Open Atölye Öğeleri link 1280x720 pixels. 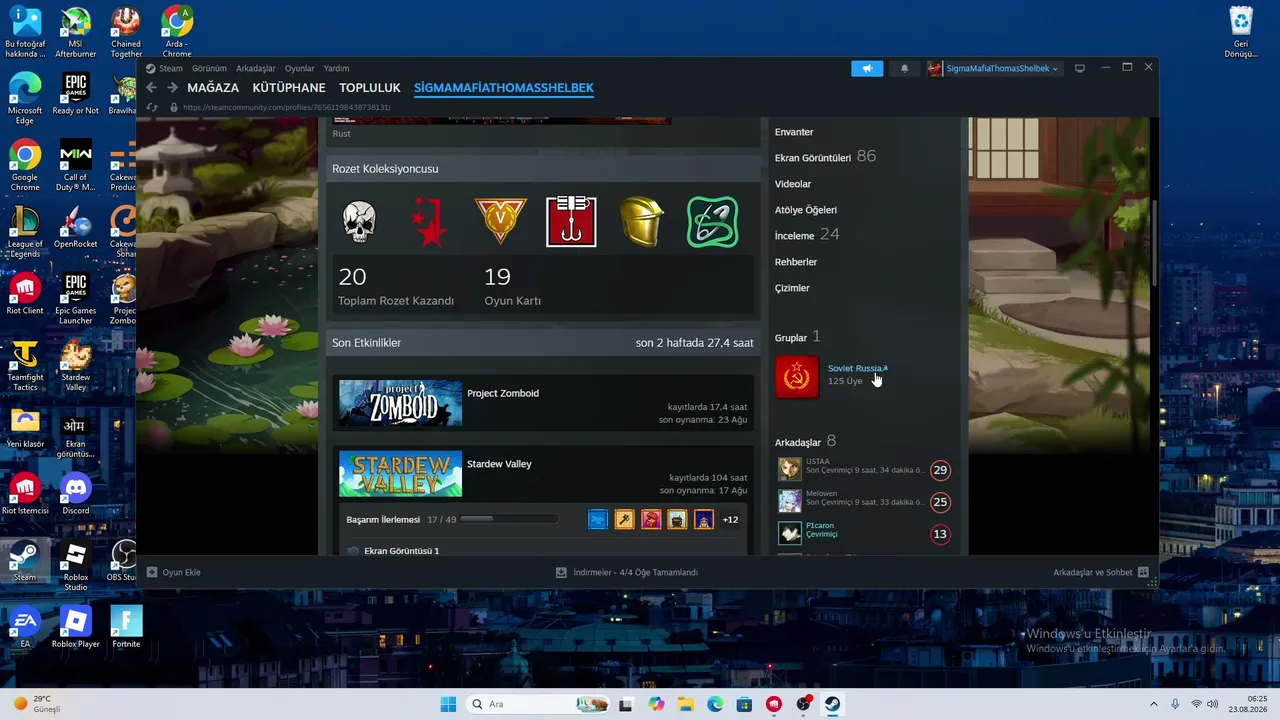click(x=806, y=210)
